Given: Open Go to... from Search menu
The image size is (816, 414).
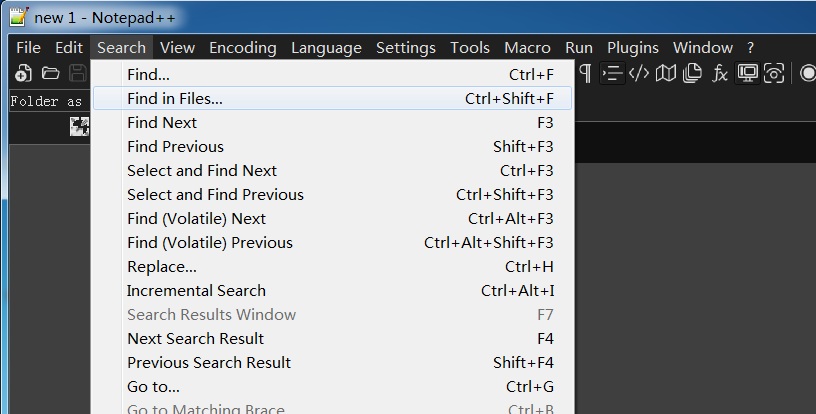Looking at the screenshot, I should click(x=153, y=386).
